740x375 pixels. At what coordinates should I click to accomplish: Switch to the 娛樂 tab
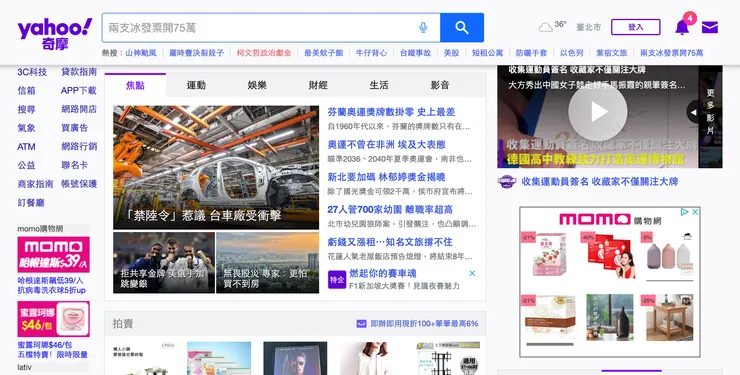click(257, 85)
